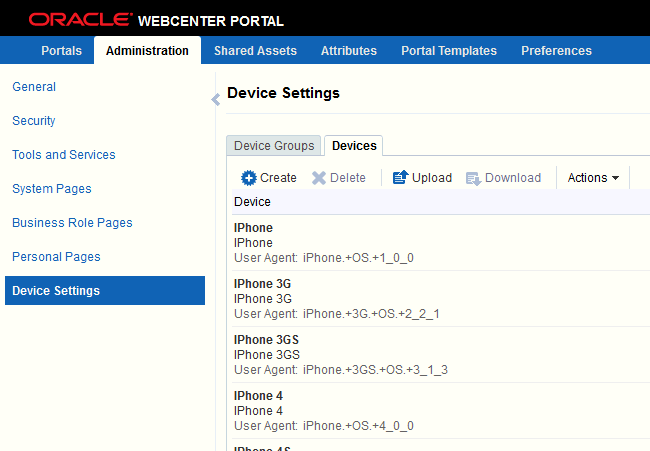Click the Upload arrow icon
Image resolution: width=650 pixels, height=451 pixels.
coord(400,177)
